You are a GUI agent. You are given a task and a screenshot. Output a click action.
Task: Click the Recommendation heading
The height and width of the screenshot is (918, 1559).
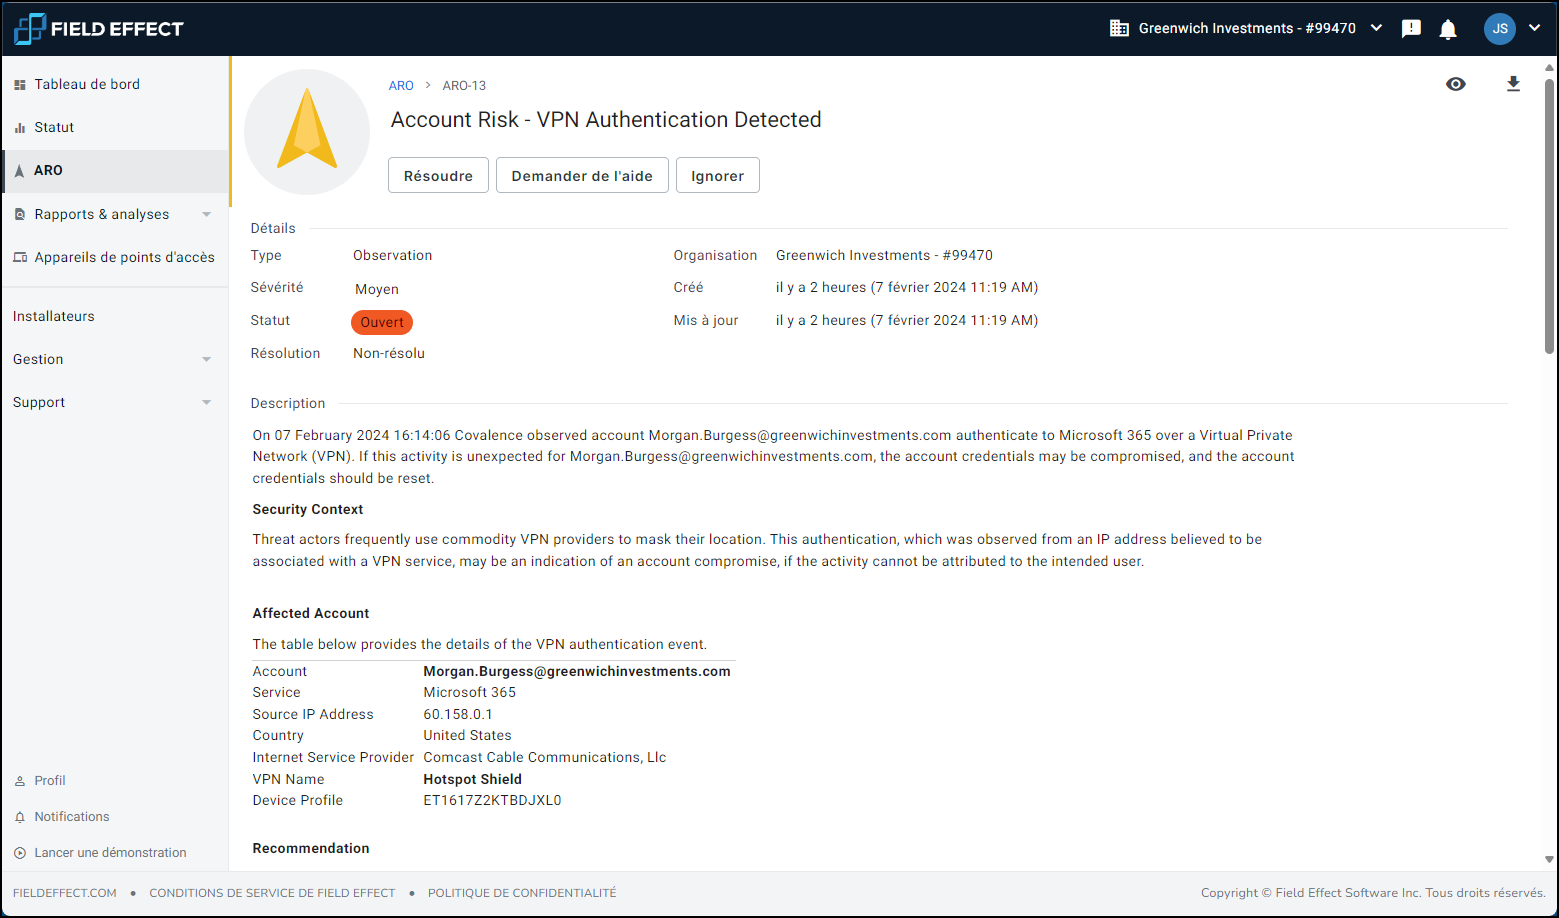pyautogui.click(x=311, y=848)
